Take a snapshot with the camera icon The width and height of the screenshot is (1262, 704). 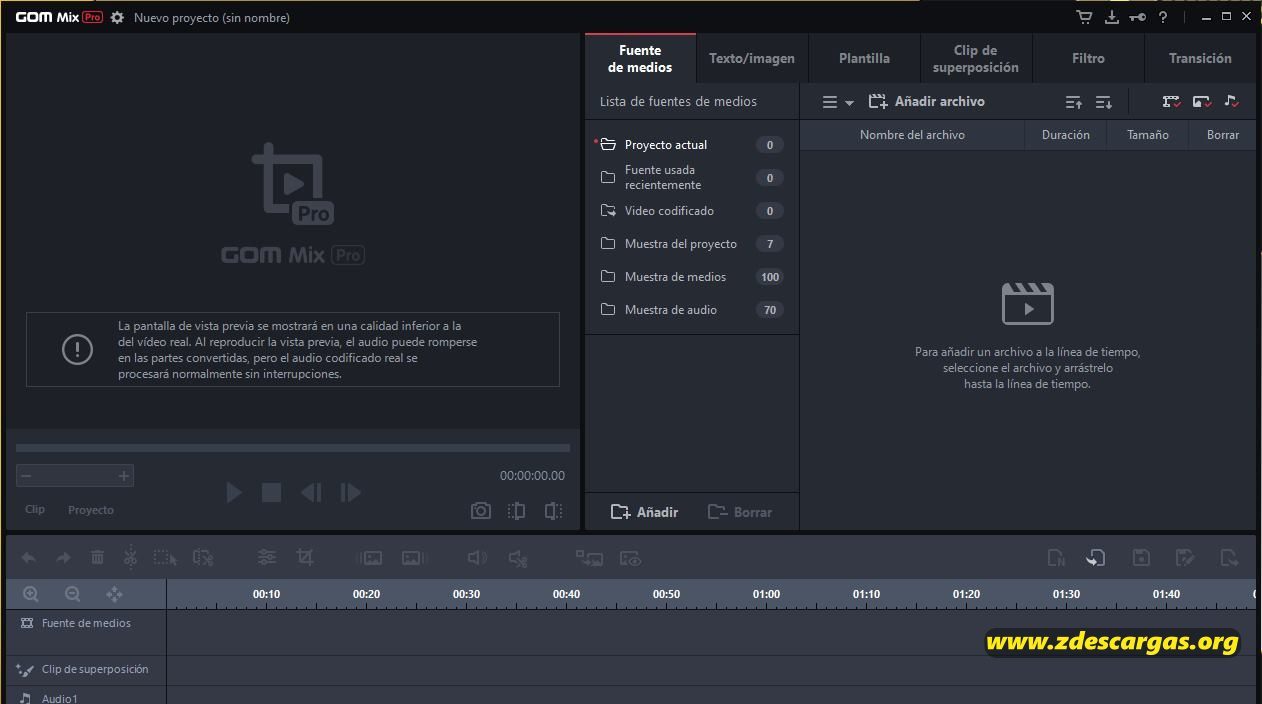click(x=481, y=511)
